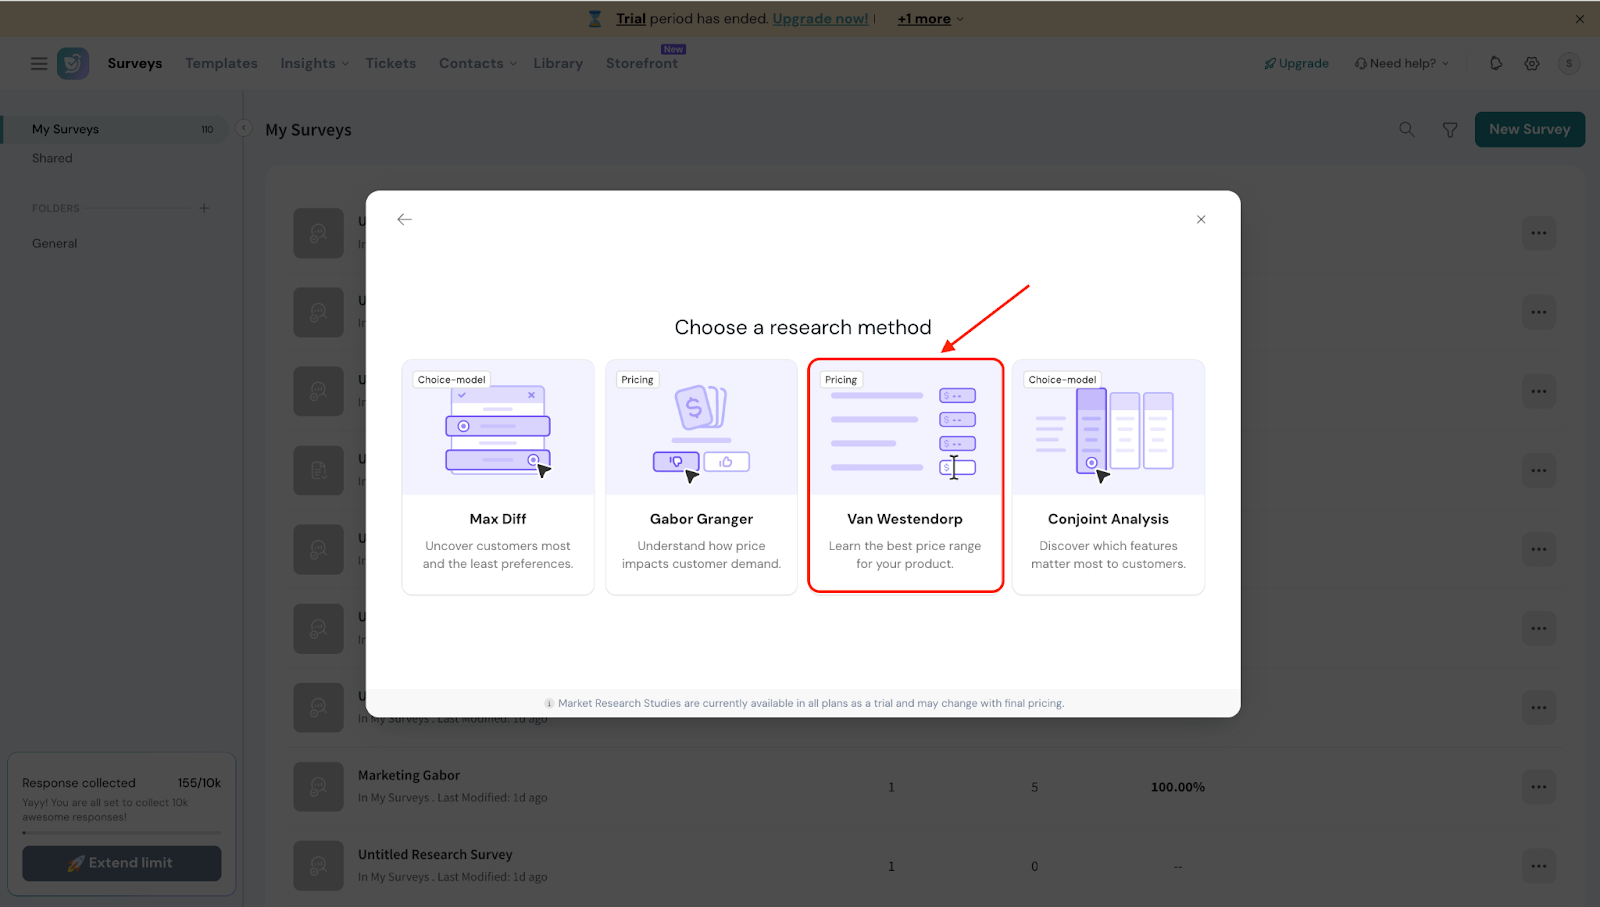Add a new folder with plus icon
The height and width of the screenshot is (907, 1600).
[204, 208]
